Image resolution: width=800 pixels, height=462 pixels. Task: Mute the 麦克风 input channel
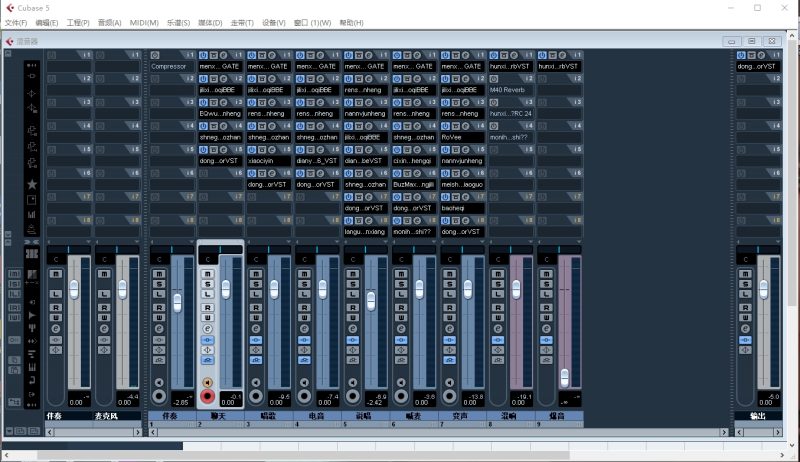pos(104,274)
